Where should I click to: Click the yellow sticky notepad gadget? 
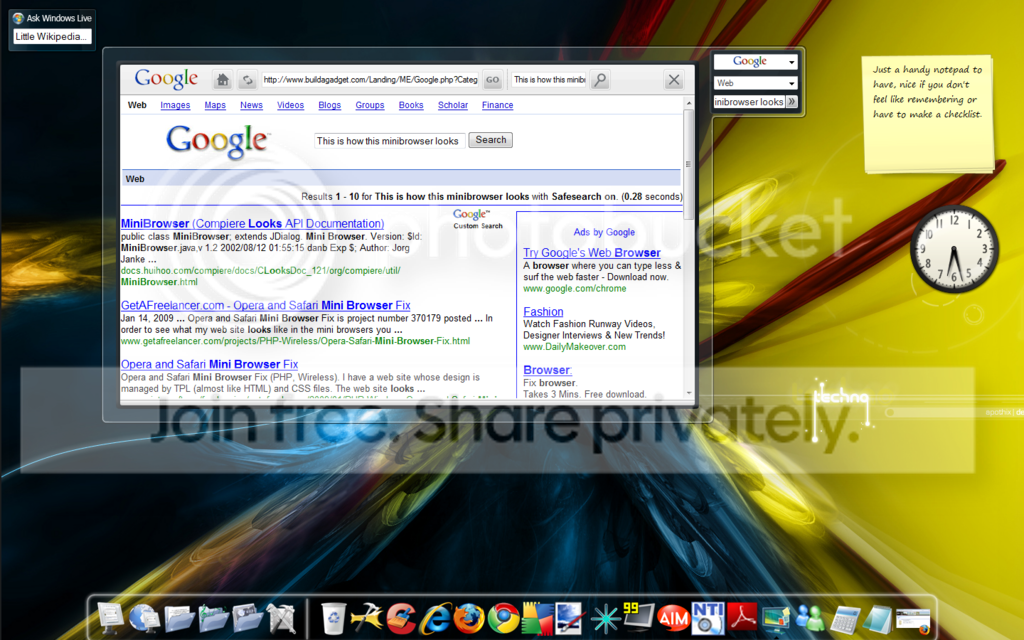pyautogui.click(x=928, y=113)
